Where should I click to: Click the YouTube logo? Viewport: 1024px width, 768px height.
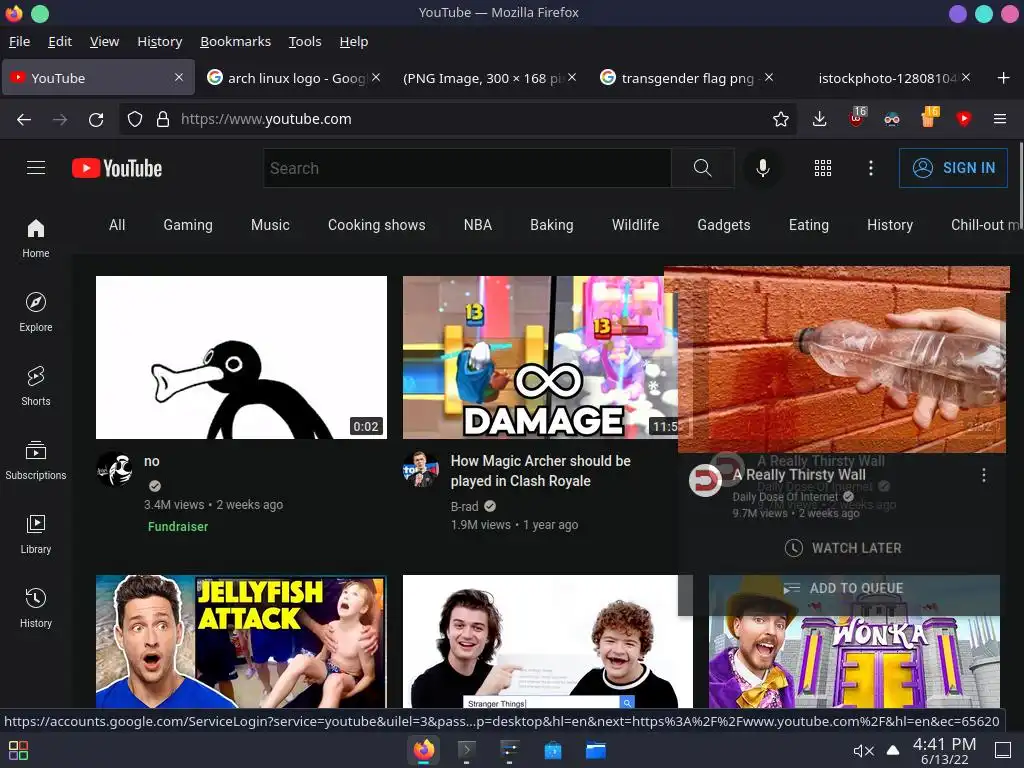click(117, 168)
